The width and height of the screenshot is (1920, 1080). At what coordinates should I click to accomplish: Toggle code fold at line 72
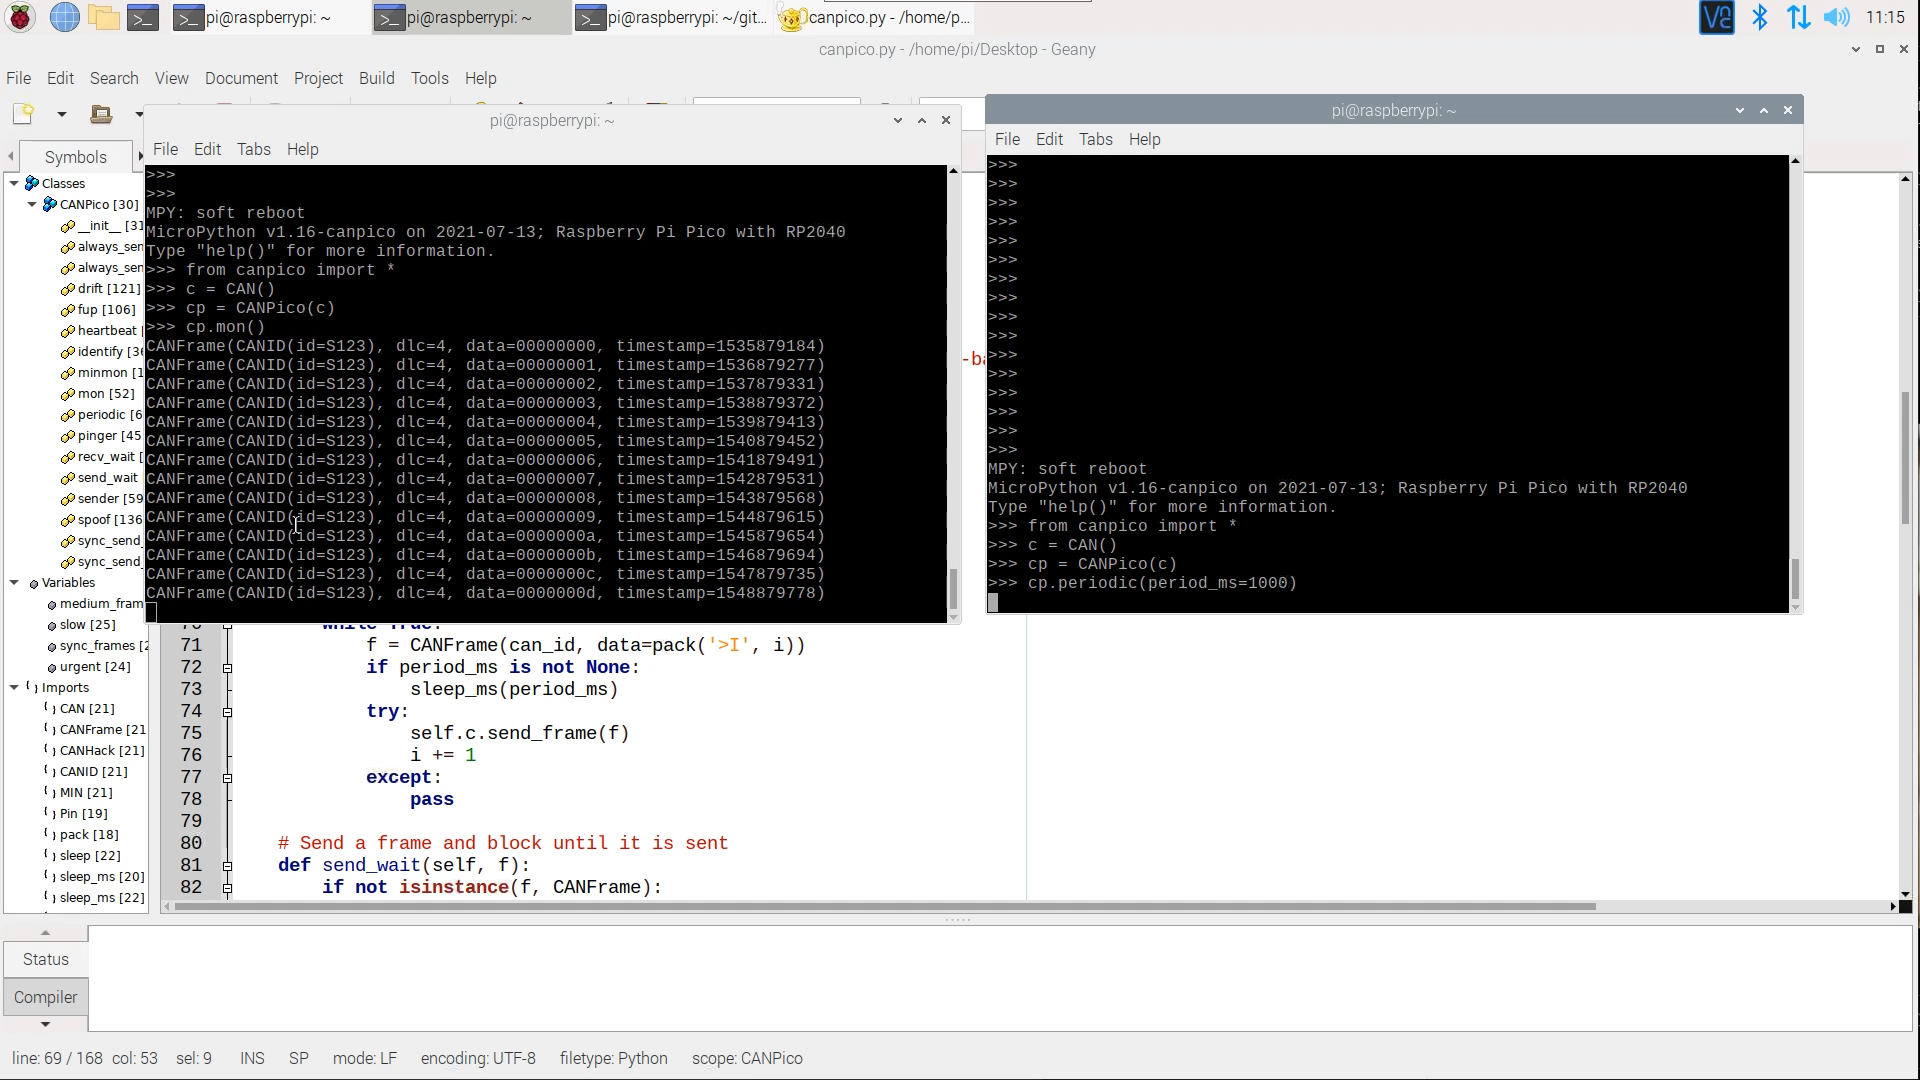[227, 668]
